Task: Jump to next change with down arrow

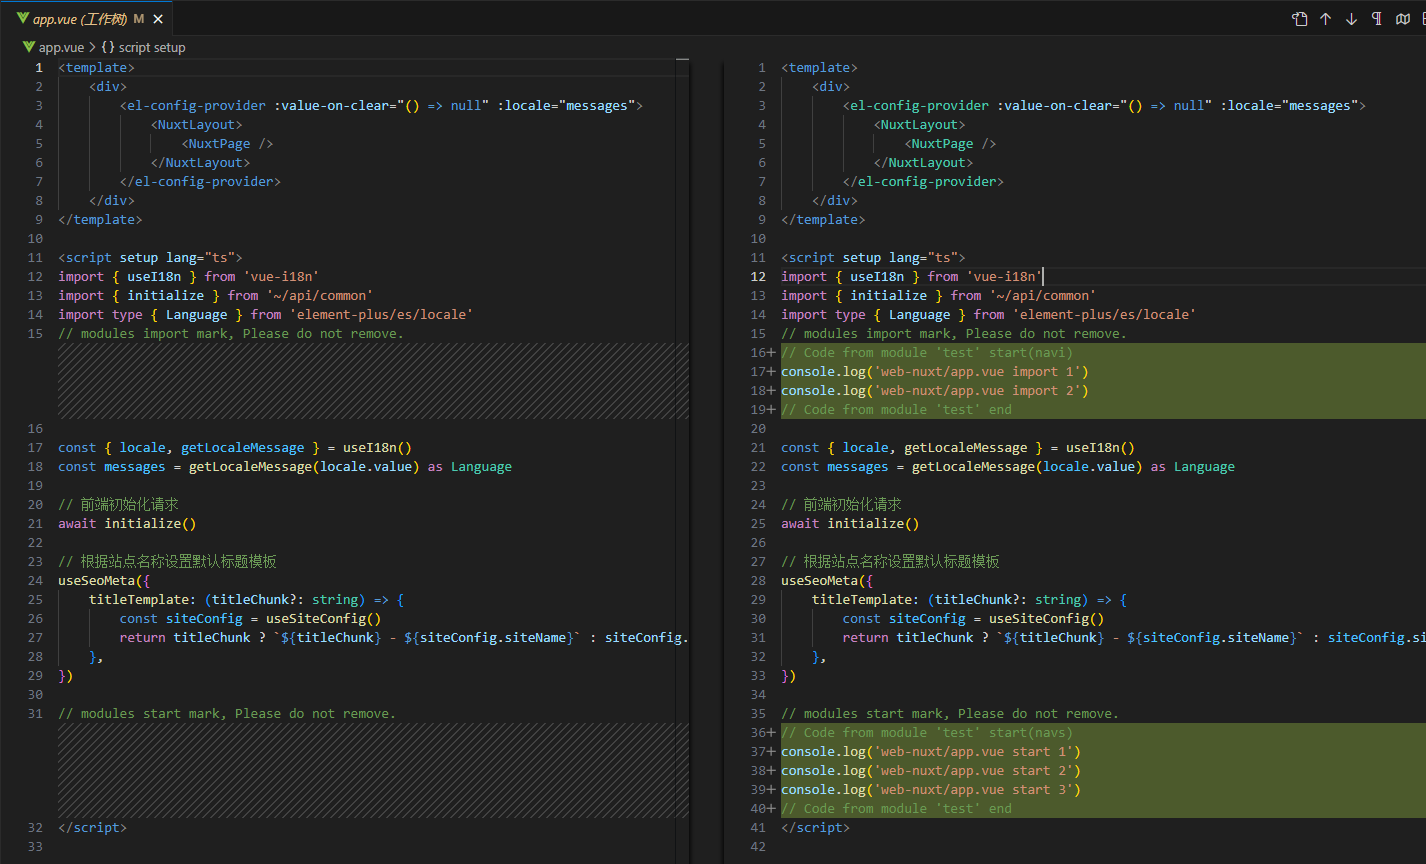Action: tap(1351, 19)
